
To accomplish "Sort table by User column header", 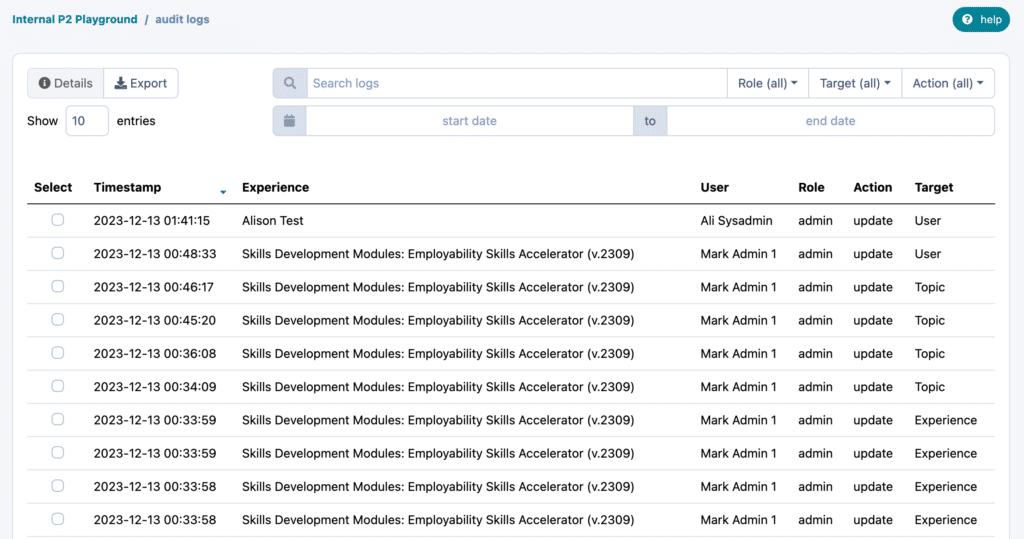I will tap(714, 187).
